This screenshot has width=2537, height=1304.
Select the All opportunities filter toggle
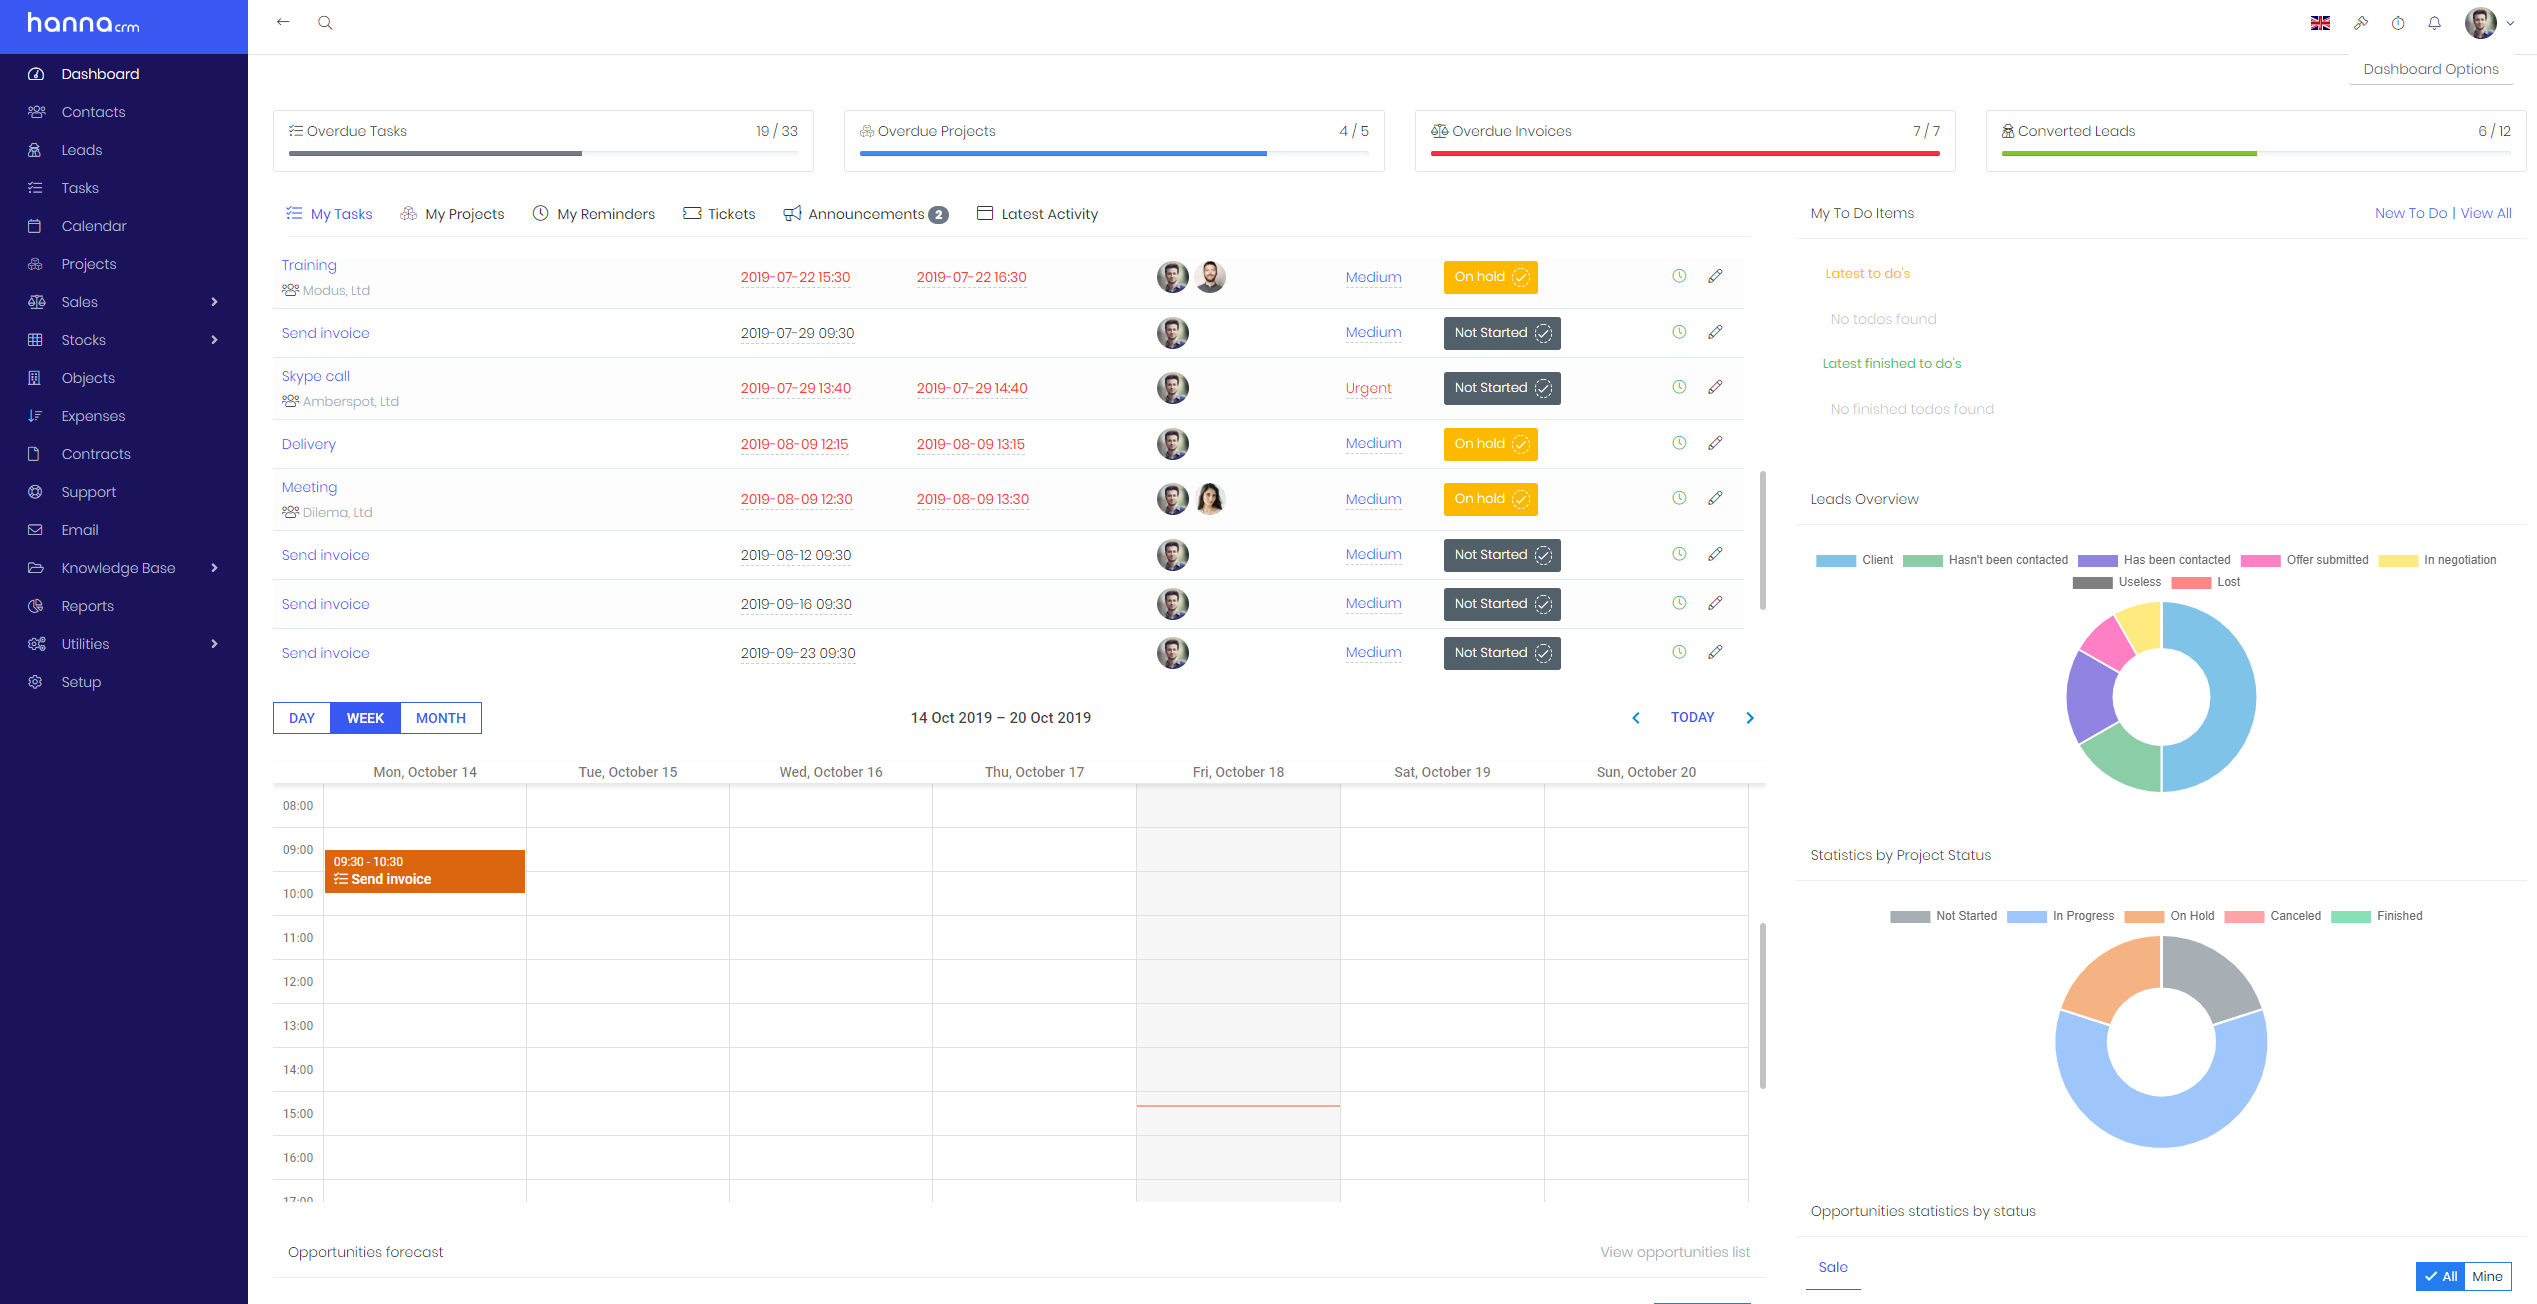coord(2440,1276)
